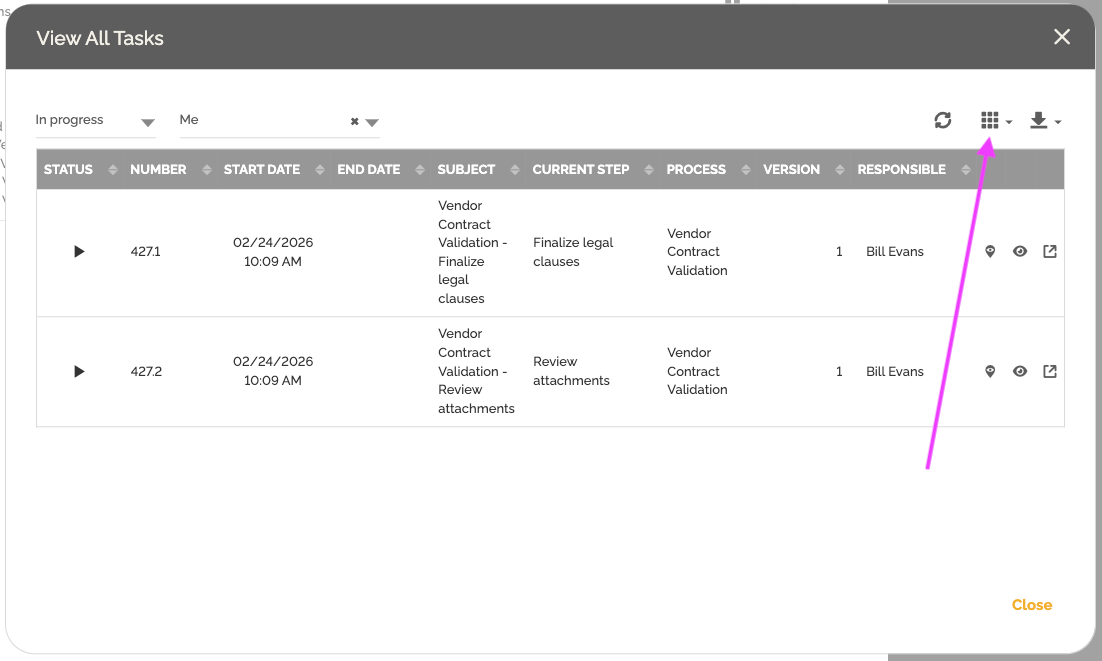
Task: View details with eye icon for 427.1
Action: 1020,252
